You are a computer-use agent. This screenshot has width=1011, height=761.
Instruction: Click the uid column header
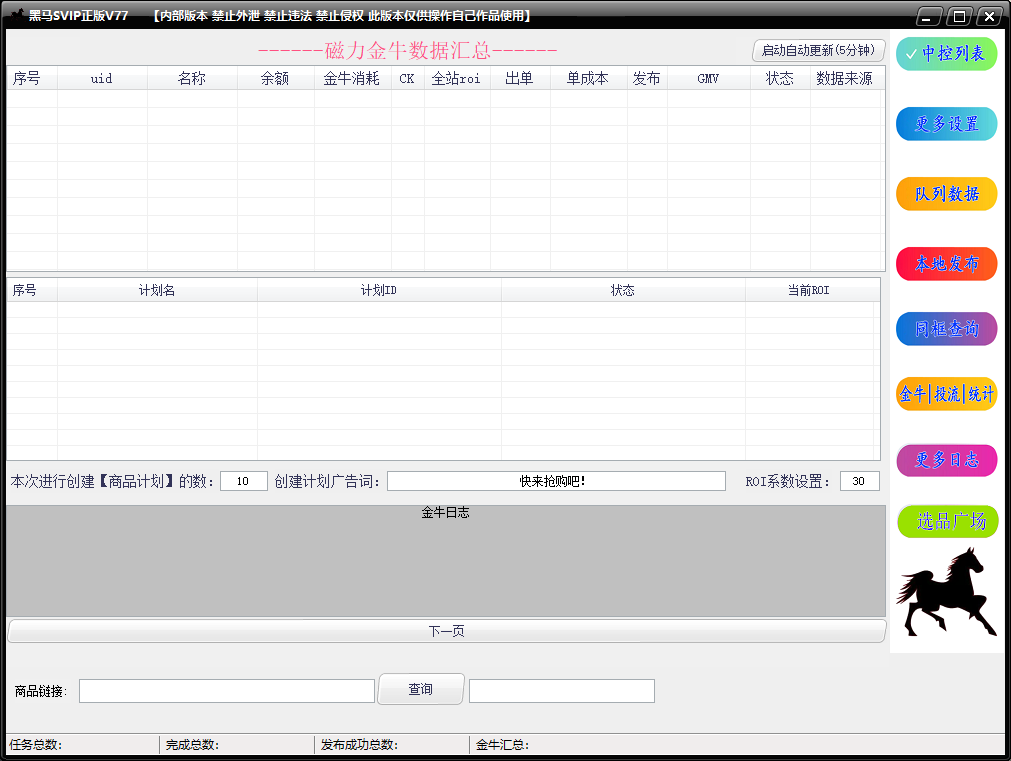101,79
